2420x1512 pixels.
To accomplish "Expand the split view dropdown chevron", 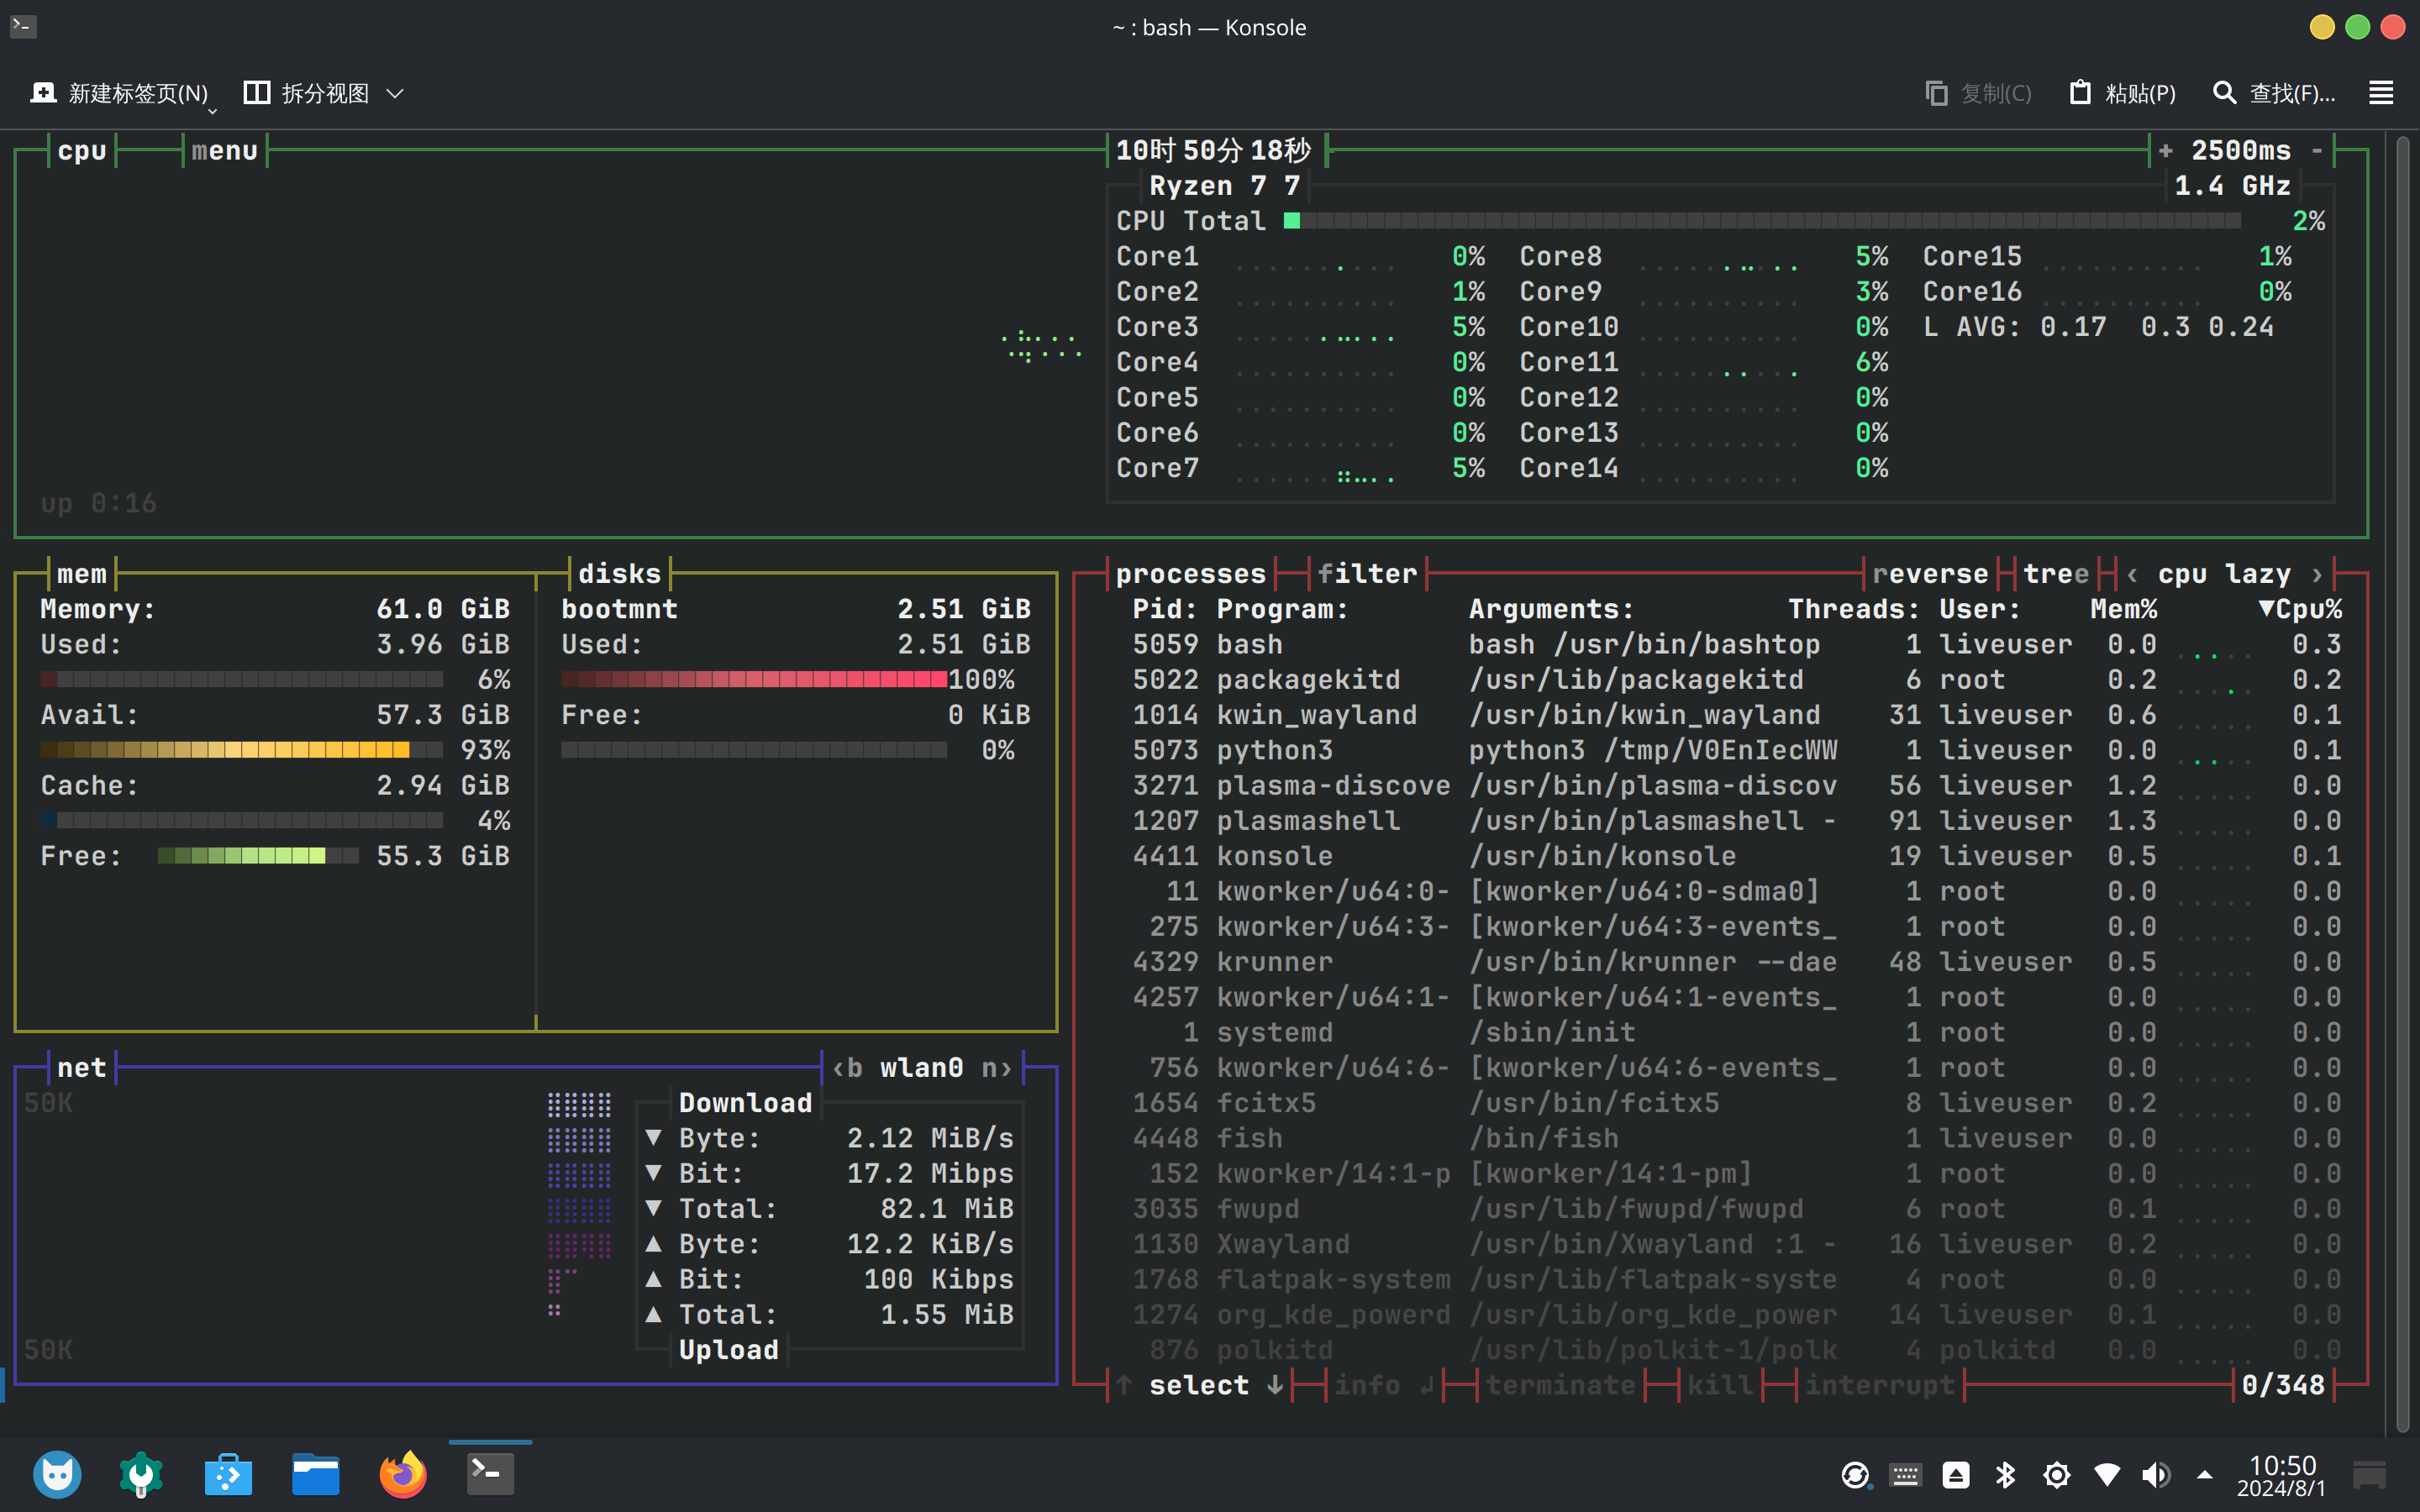I will point(395,93).
